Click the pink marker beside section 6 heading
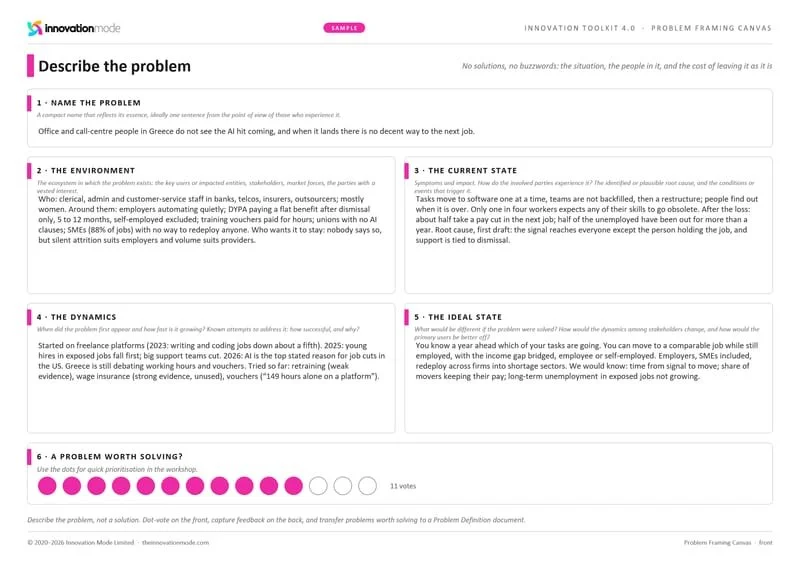This screenshot has height=566, width=800. (x=29, y=457)
